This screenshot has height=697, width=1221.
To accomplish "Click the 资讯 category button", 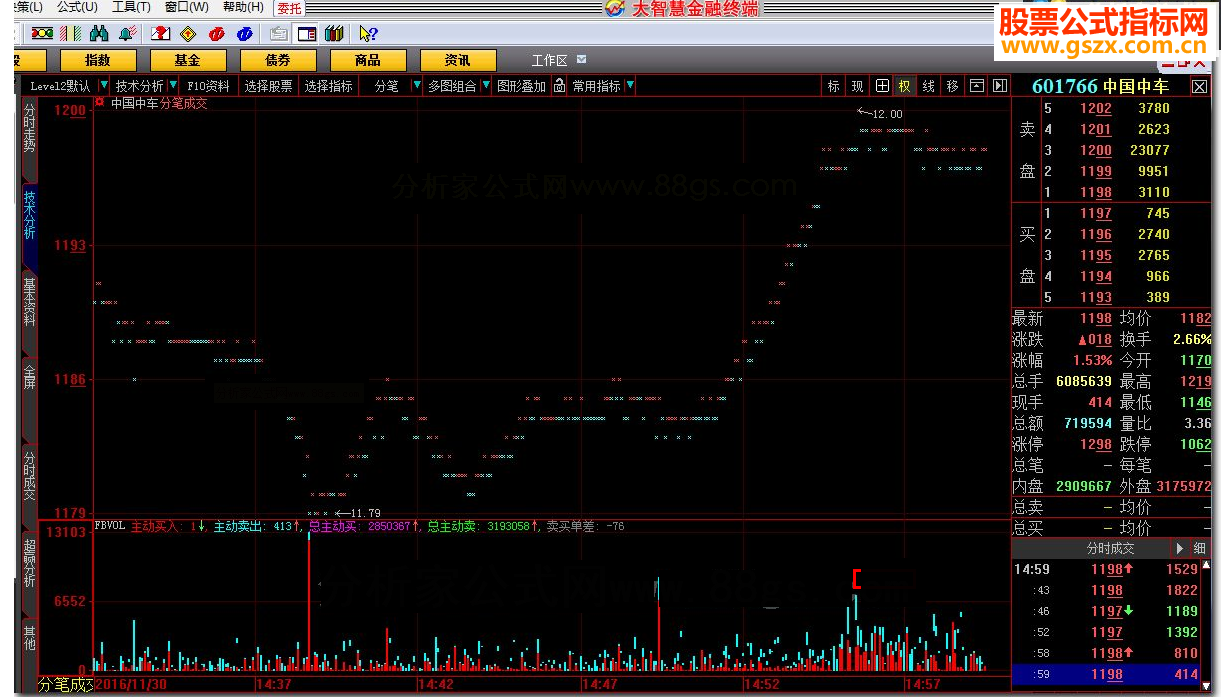I will 458,60.
